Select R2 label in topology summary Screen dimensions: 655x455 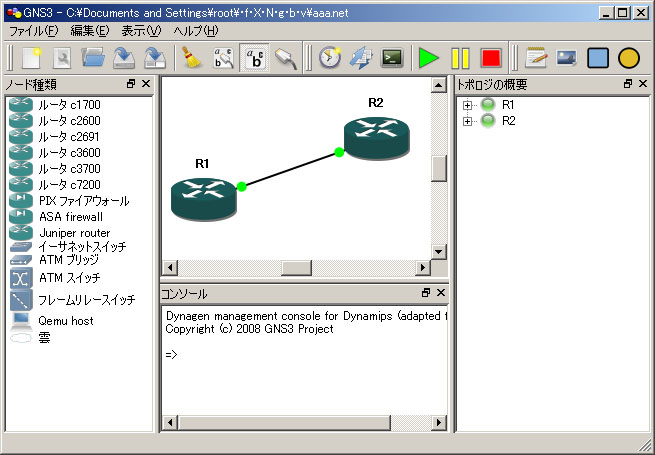(x=508, y=121)
